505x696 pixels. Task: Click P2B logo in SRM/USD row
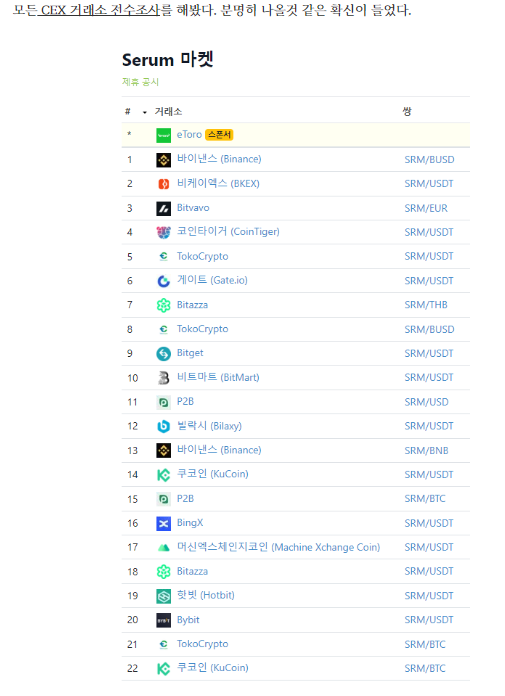tap(163, 402)
